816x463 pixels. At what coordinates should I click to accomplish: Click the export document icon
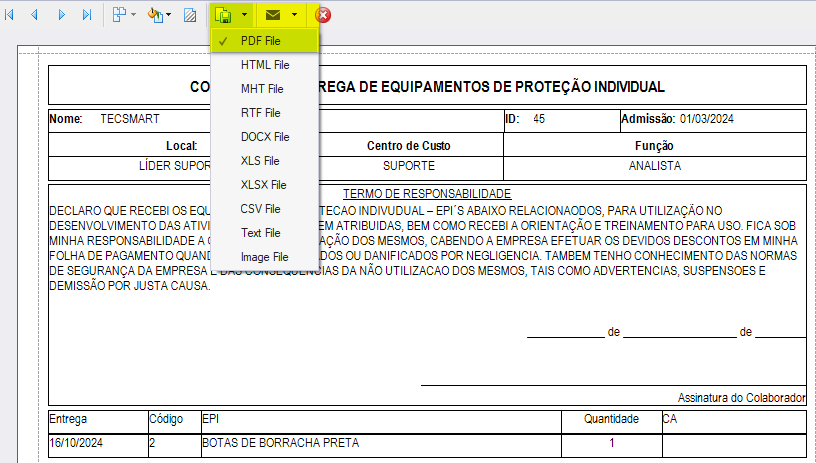223,15
